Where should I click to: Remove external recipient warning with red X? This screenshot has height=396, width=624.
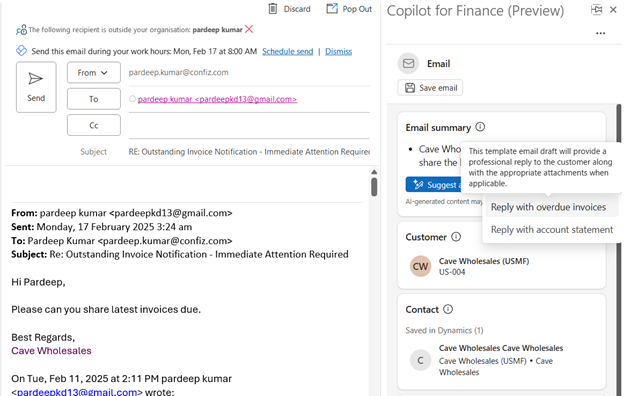[249, 29]
